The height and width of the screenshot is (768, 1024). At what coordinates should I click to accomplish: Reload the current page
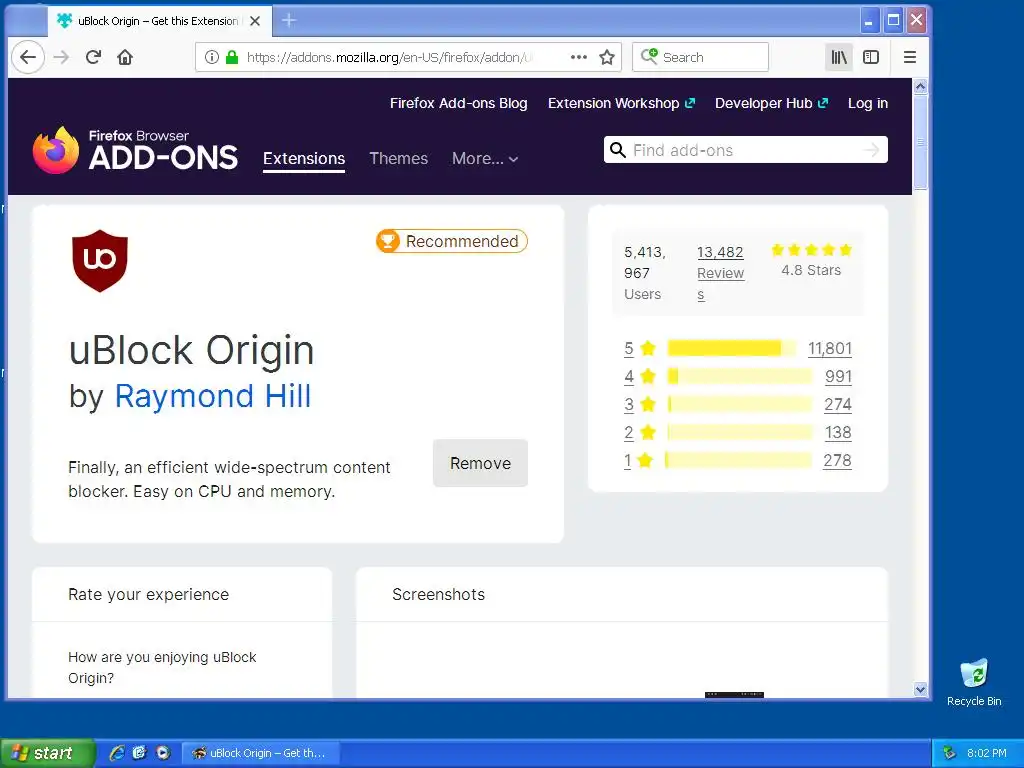pyautogui.click(x=93, y=57)
